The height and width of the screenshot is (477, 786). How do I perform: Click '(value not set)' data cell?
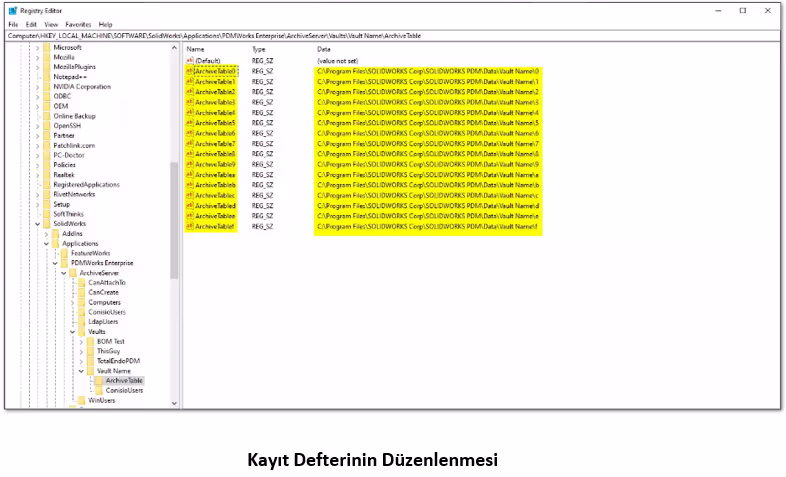coord(337,61)
